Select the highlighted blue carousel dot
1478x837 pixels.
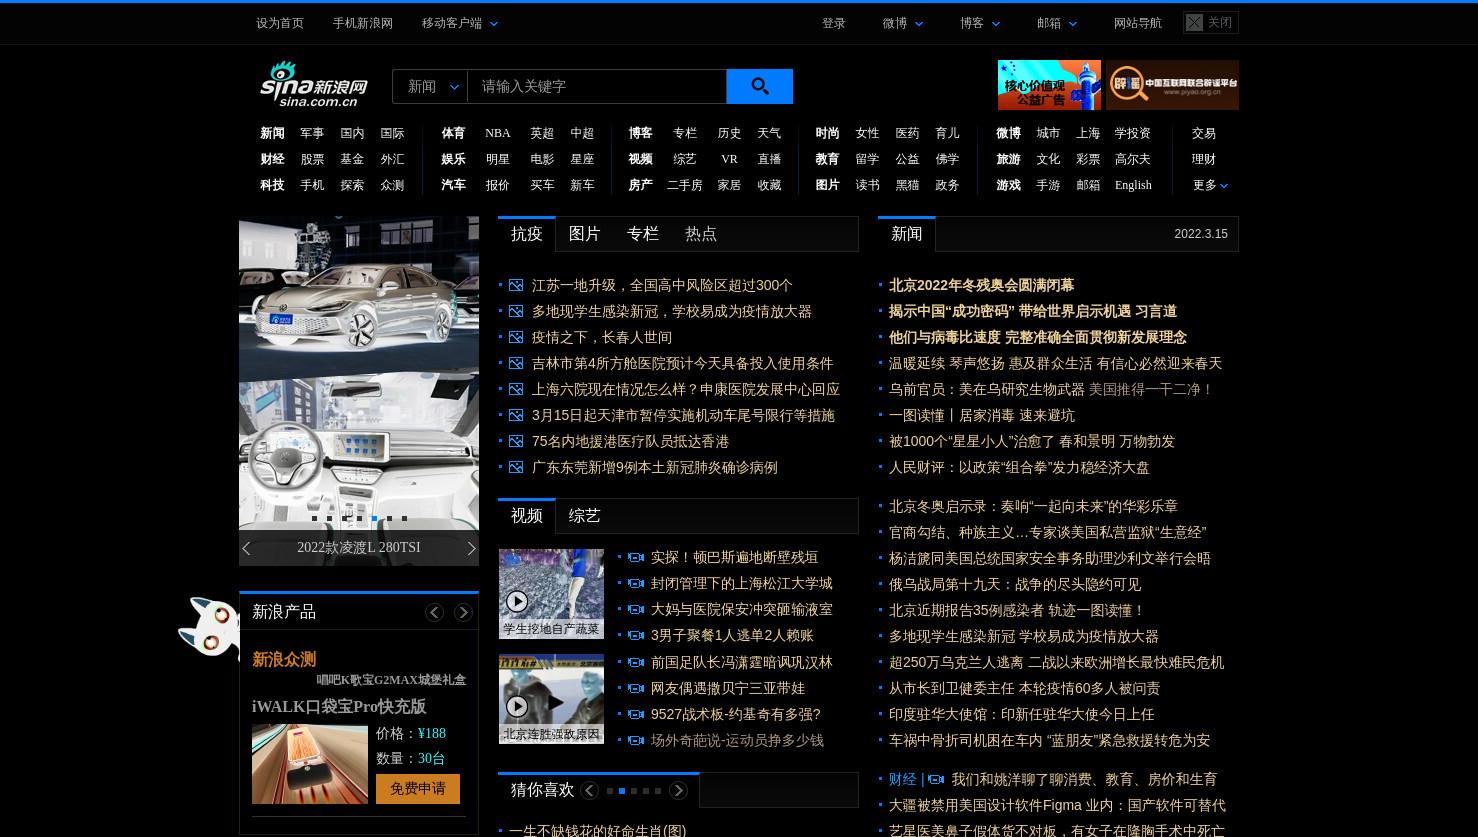(x=374, y=519)
